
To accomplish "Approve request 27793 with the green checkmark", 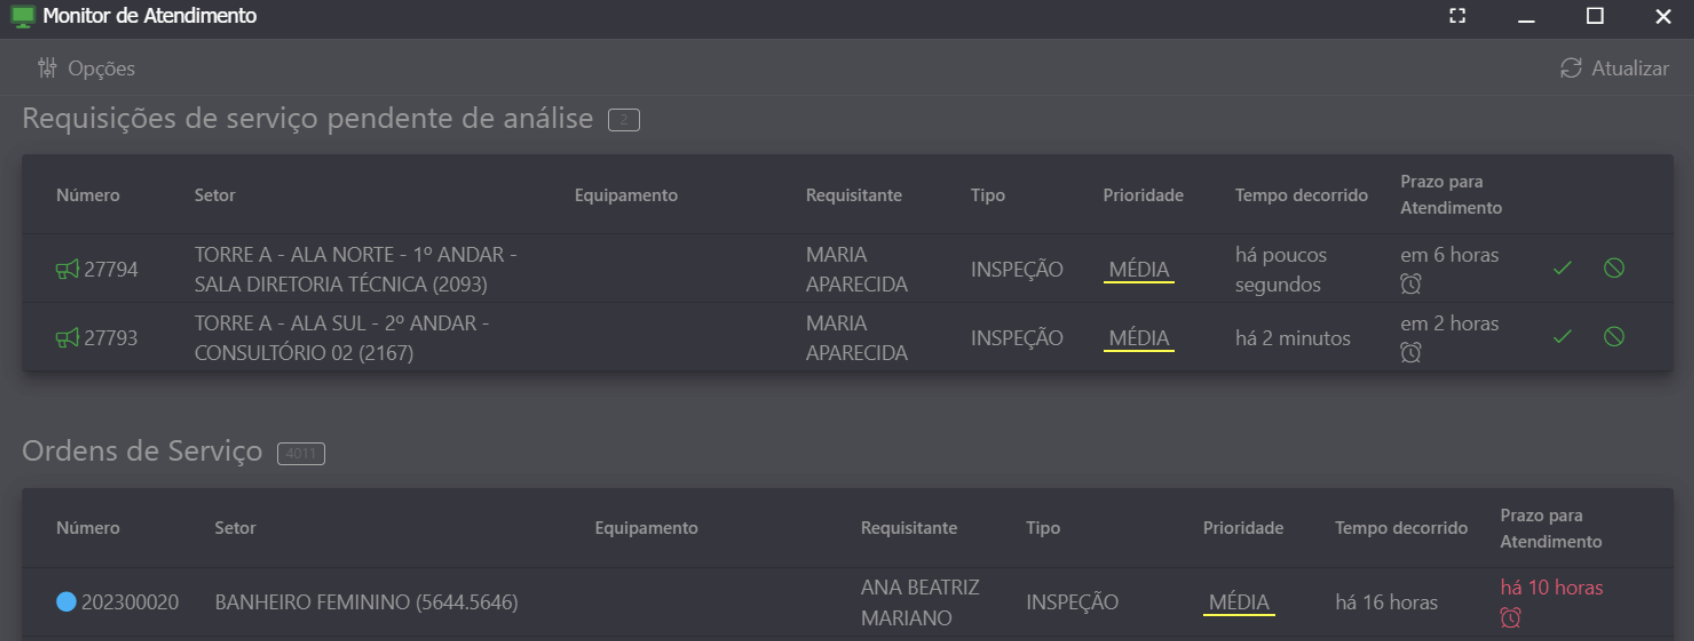I will (1562, 337).
